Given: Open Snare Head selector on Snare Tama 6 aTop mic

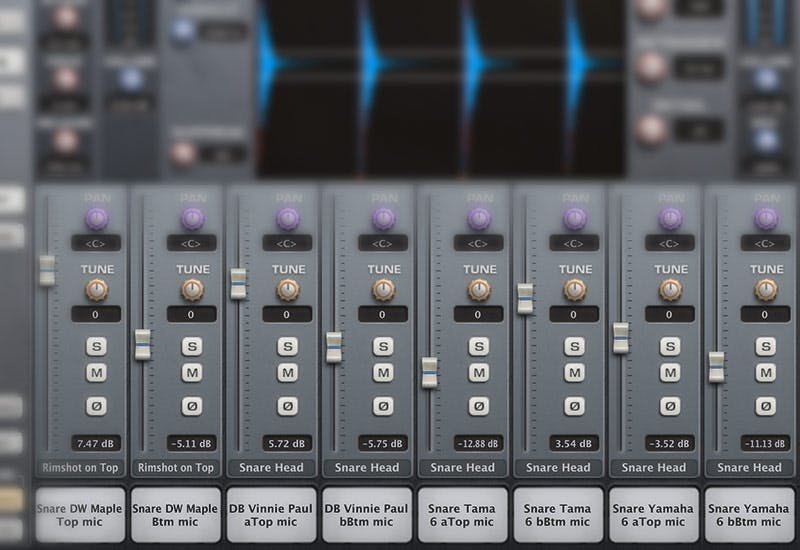Looking at the screenshot, I should point(462,467).
